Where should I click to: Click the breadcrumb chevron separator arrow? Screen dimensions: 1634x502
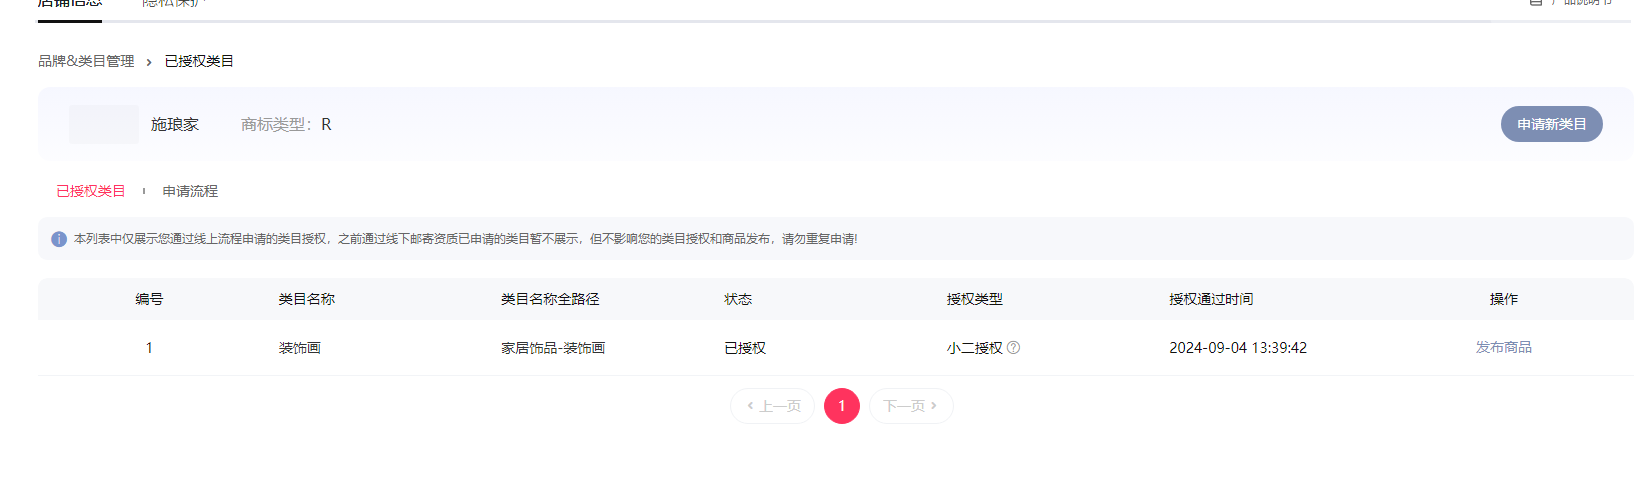click(149, 62)
